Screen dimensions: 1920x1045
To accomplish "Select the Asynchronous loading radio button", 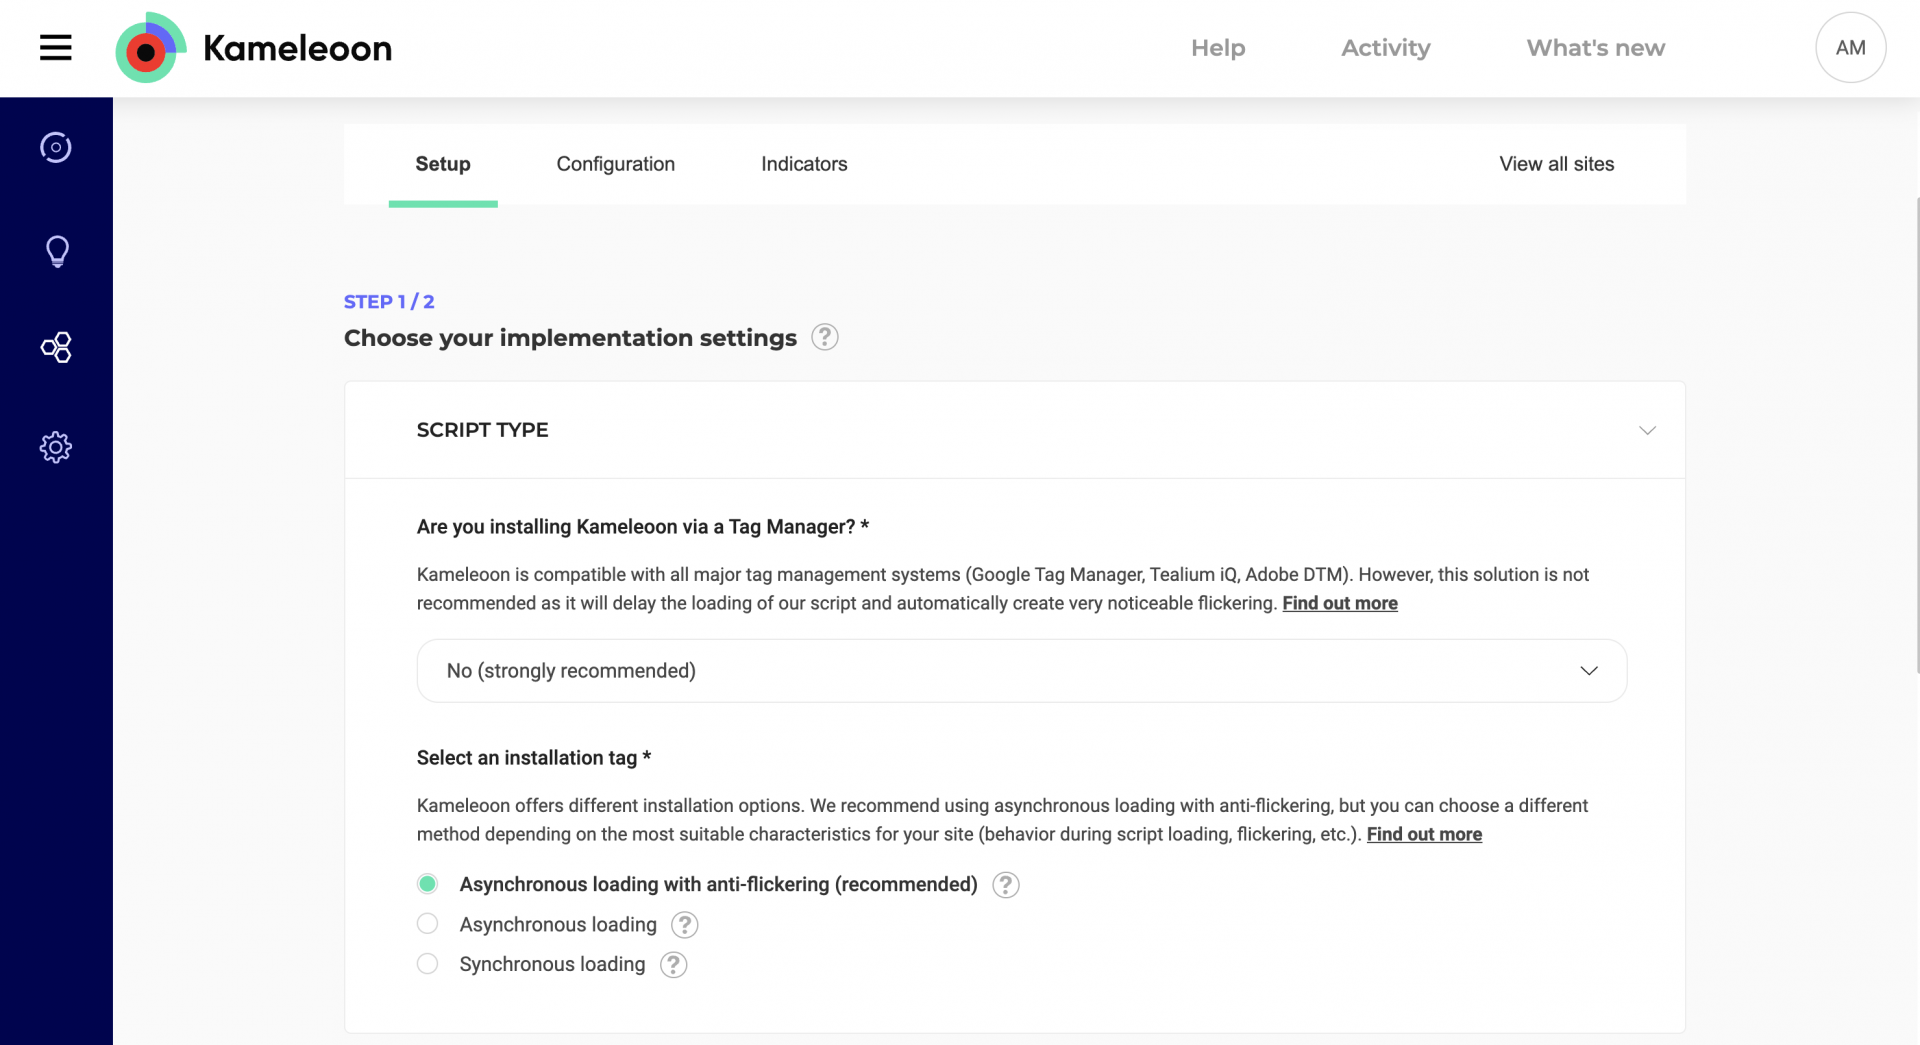I will tap(427, 924).
